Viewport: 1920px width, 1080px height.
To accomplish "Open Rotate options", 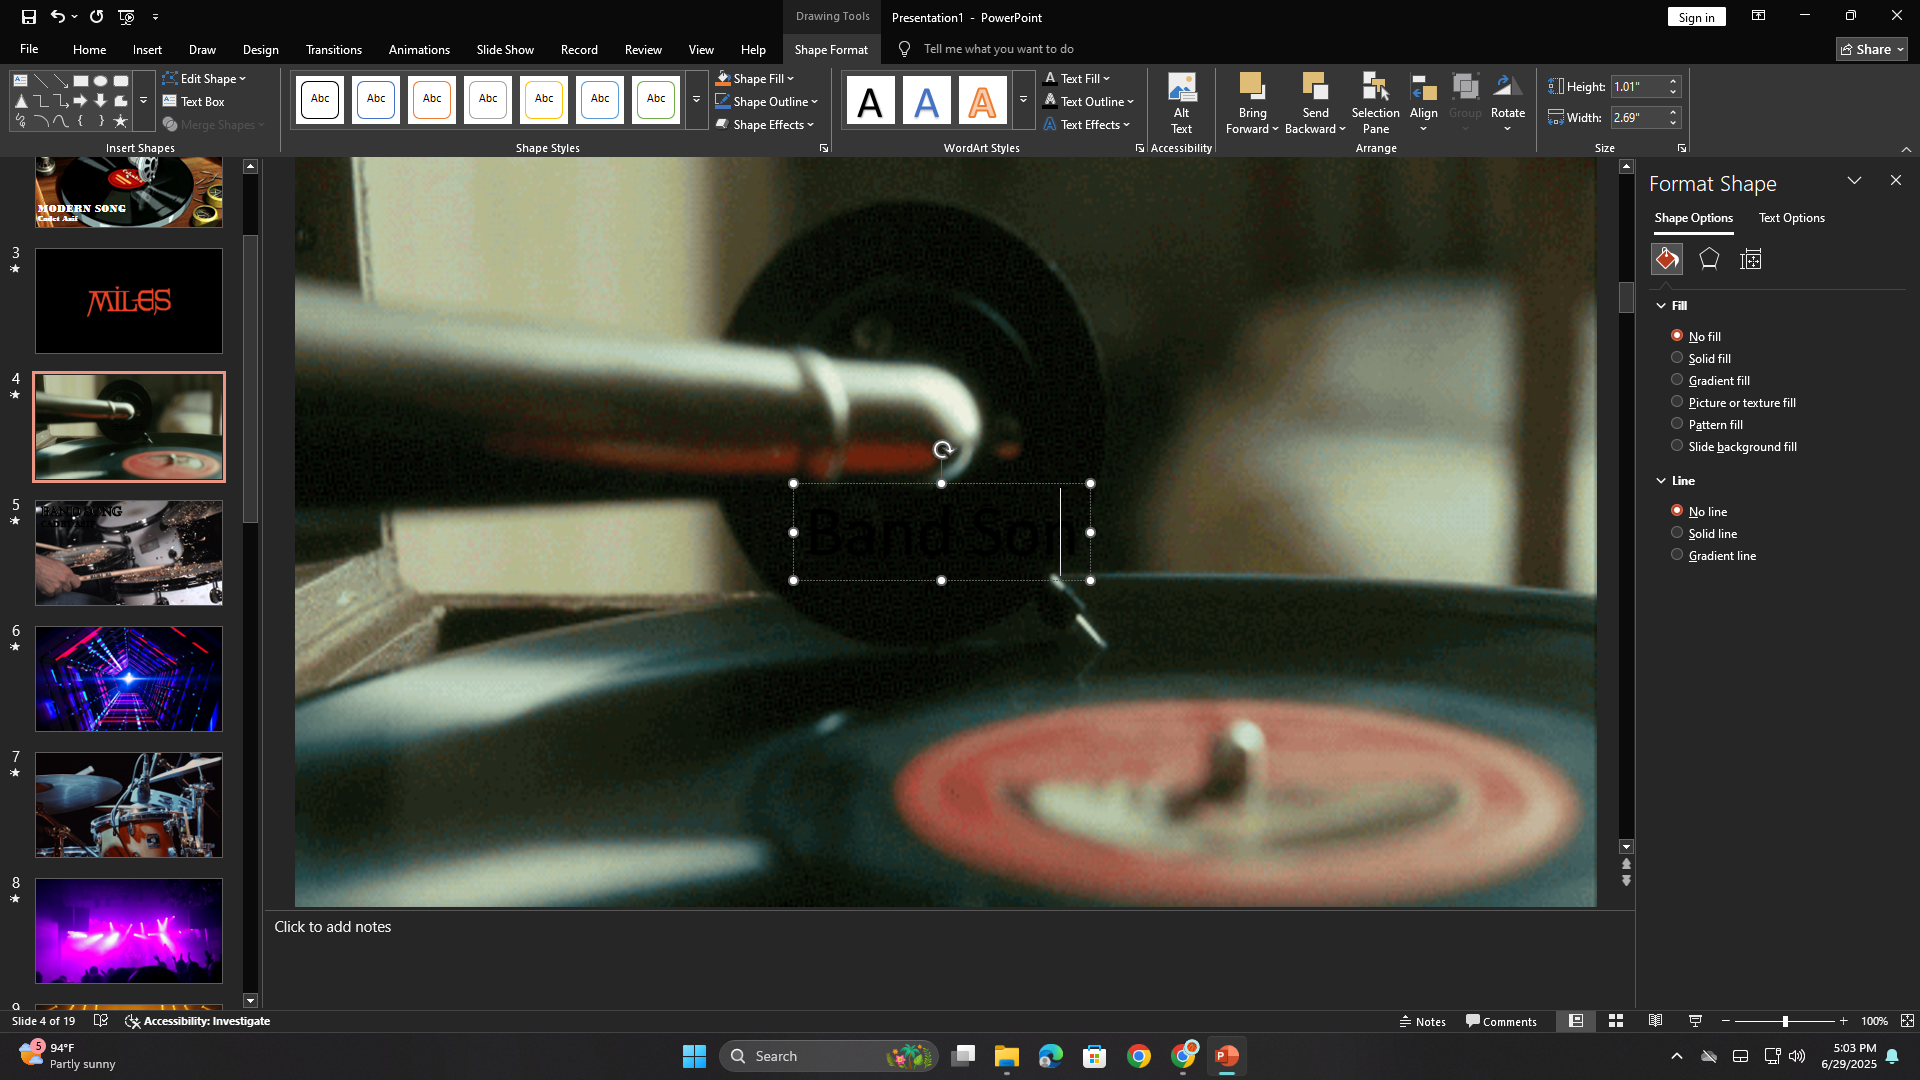I will (x=1507, y=103).
